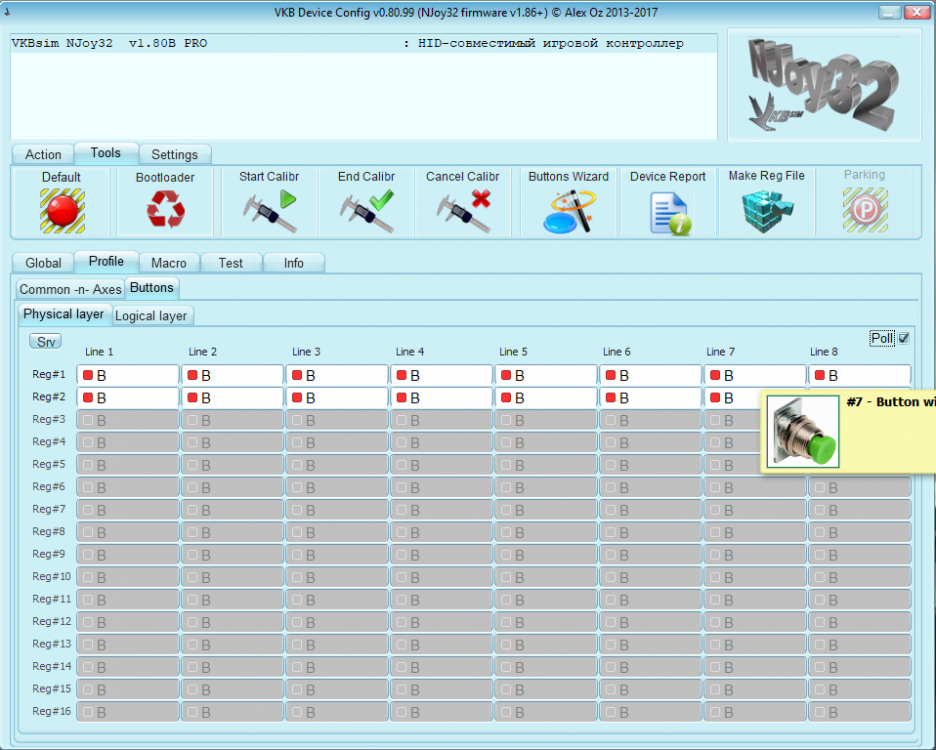The width and height of the screenshot is (936, 750).
Task: Switch to the Logical layer tab
Action: [x=151, y=315]
